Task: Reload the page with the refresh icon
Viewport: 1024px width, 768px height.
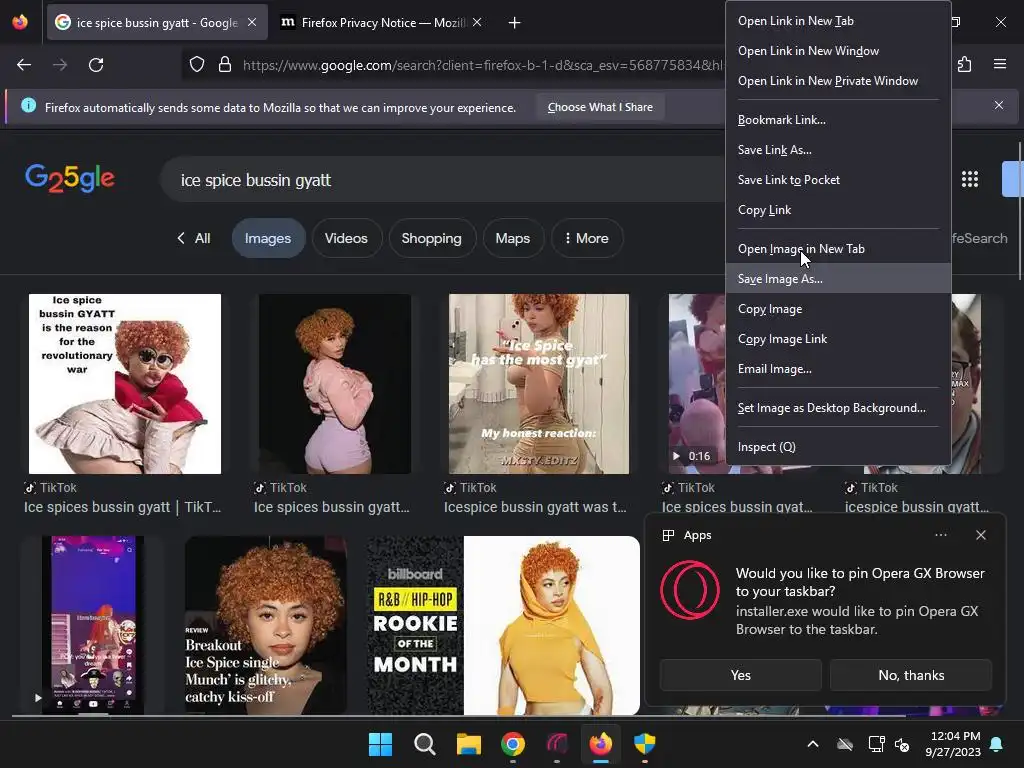Action: point(96,65)
